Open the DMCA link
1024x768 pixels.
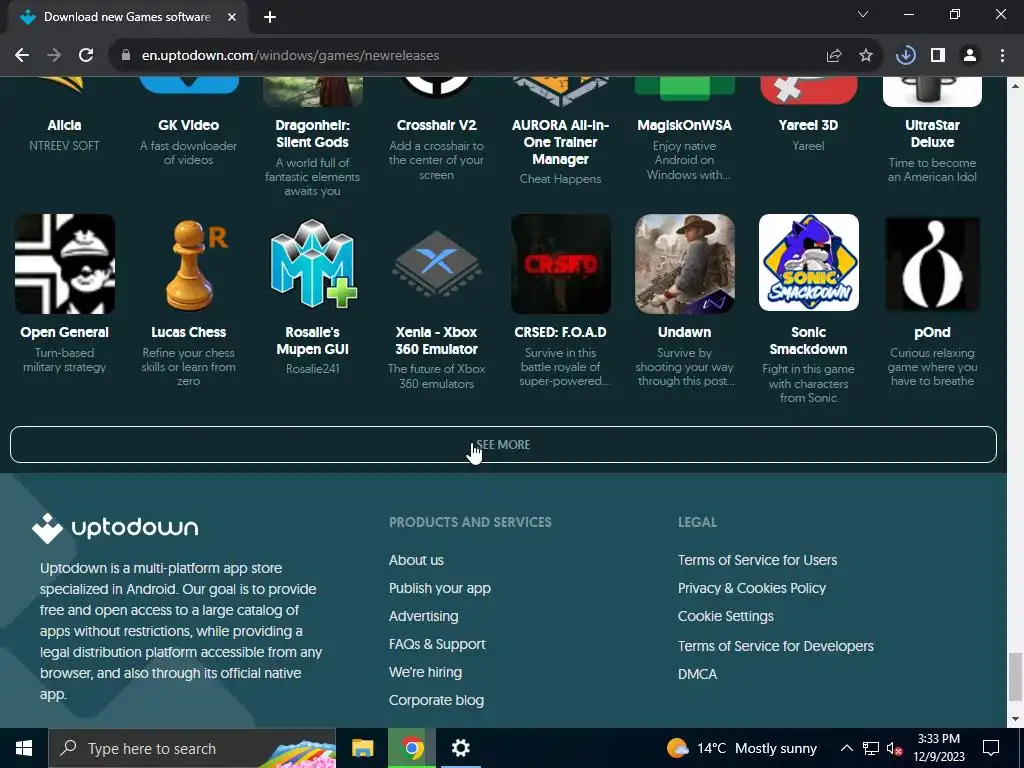coord(697,674)
